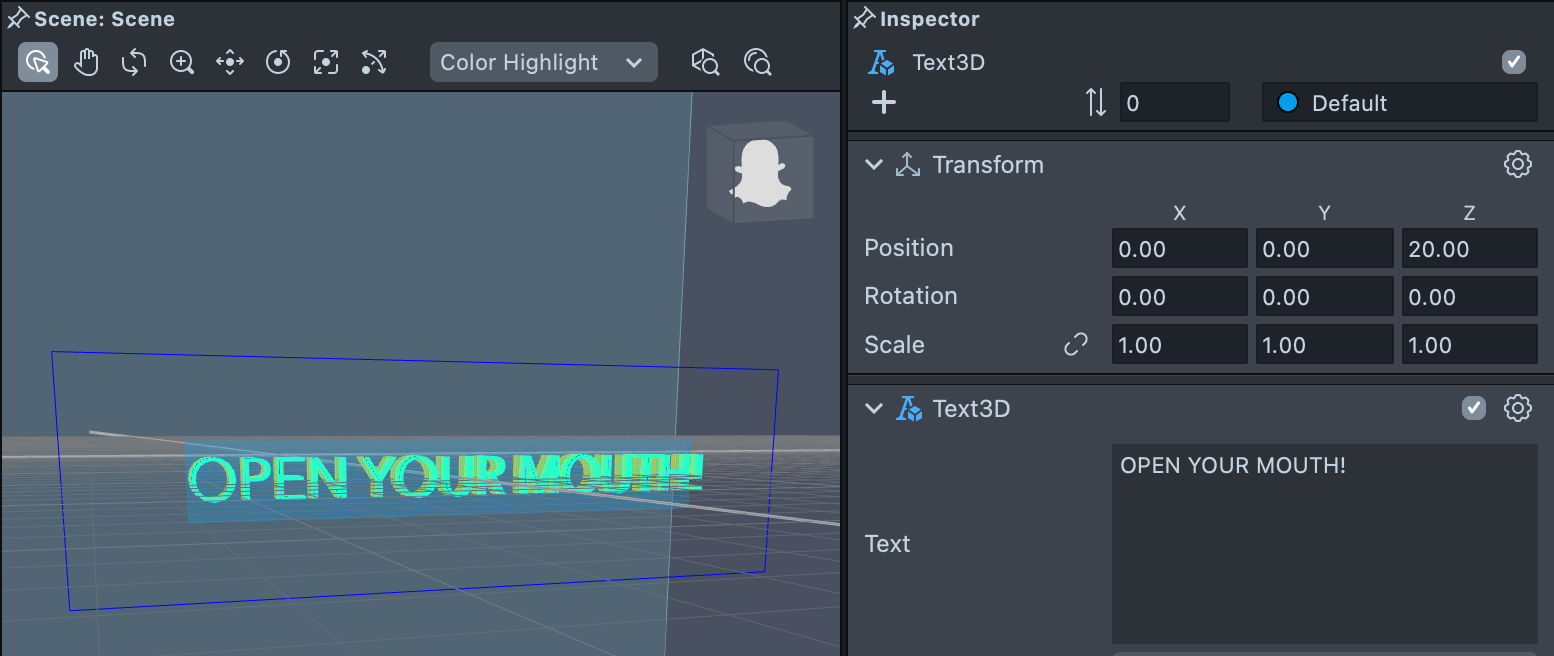Open the Default layer dropdown
This screenshot has width=1554, height=656.
point(1399,103)
